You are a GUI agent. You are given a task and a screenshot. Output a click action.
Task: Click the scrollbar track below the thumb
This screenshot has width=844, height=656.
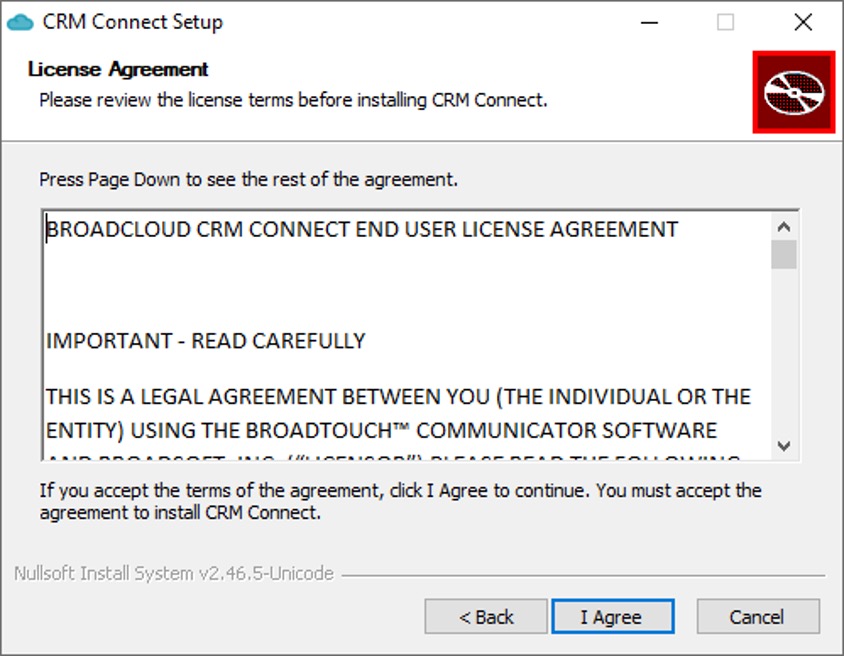[784, 350]
